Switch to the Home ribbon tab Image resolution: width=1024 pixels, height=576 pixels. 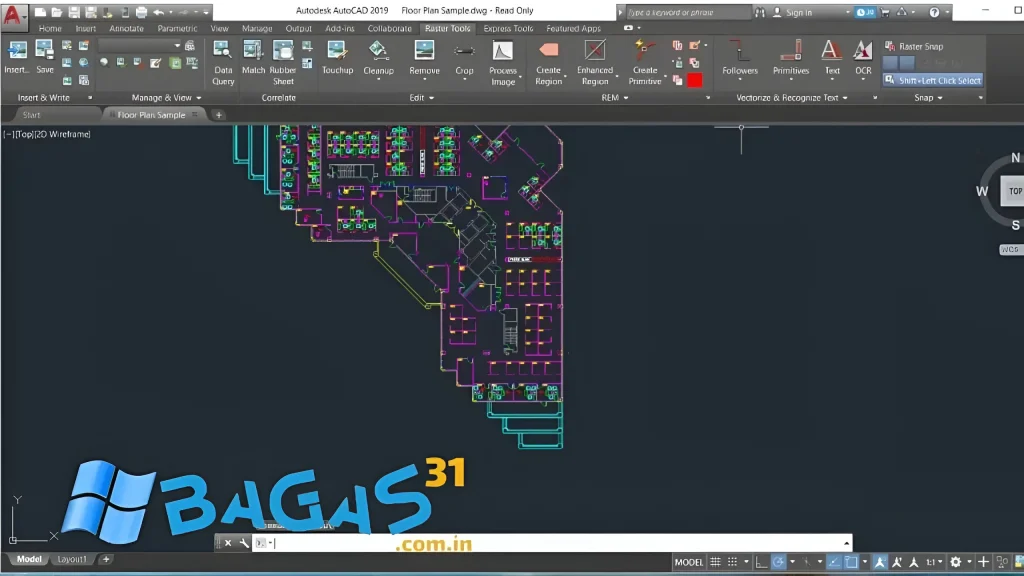click(x=50, y=29)
